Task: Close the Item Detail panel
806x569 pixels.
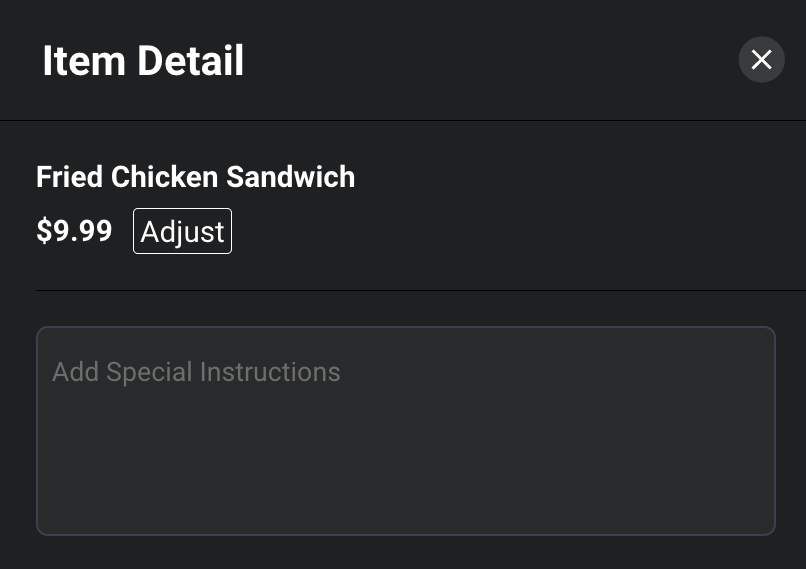Action: click(x=761, y=59)
